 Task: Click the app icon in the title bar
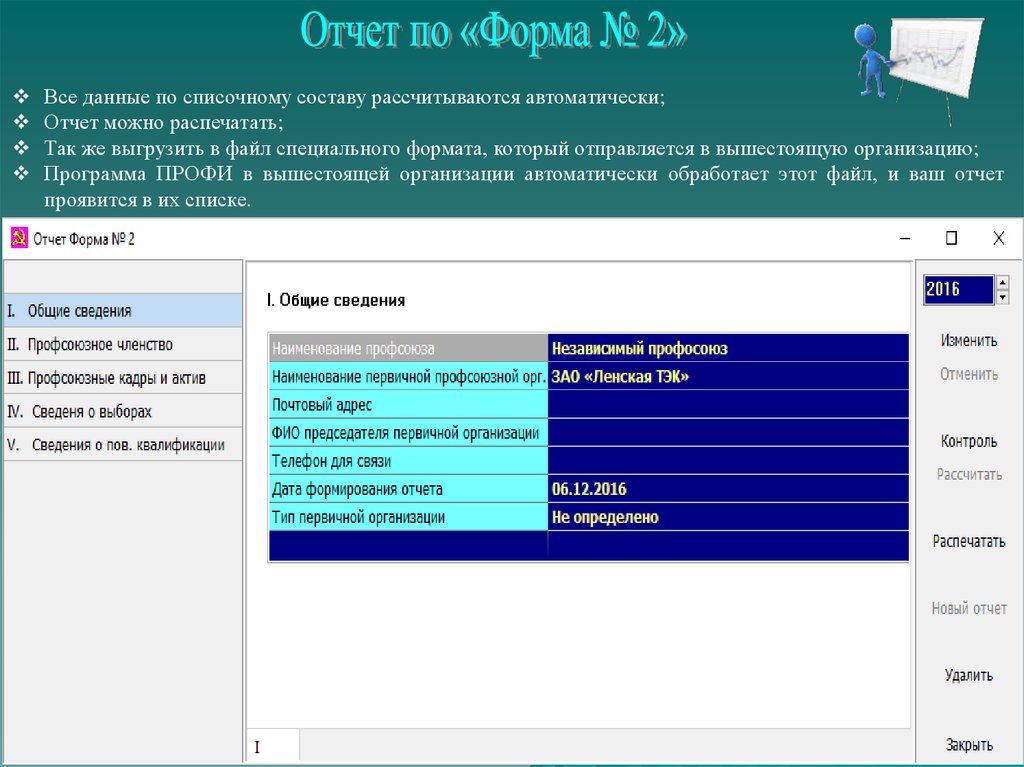coord(17,239)
